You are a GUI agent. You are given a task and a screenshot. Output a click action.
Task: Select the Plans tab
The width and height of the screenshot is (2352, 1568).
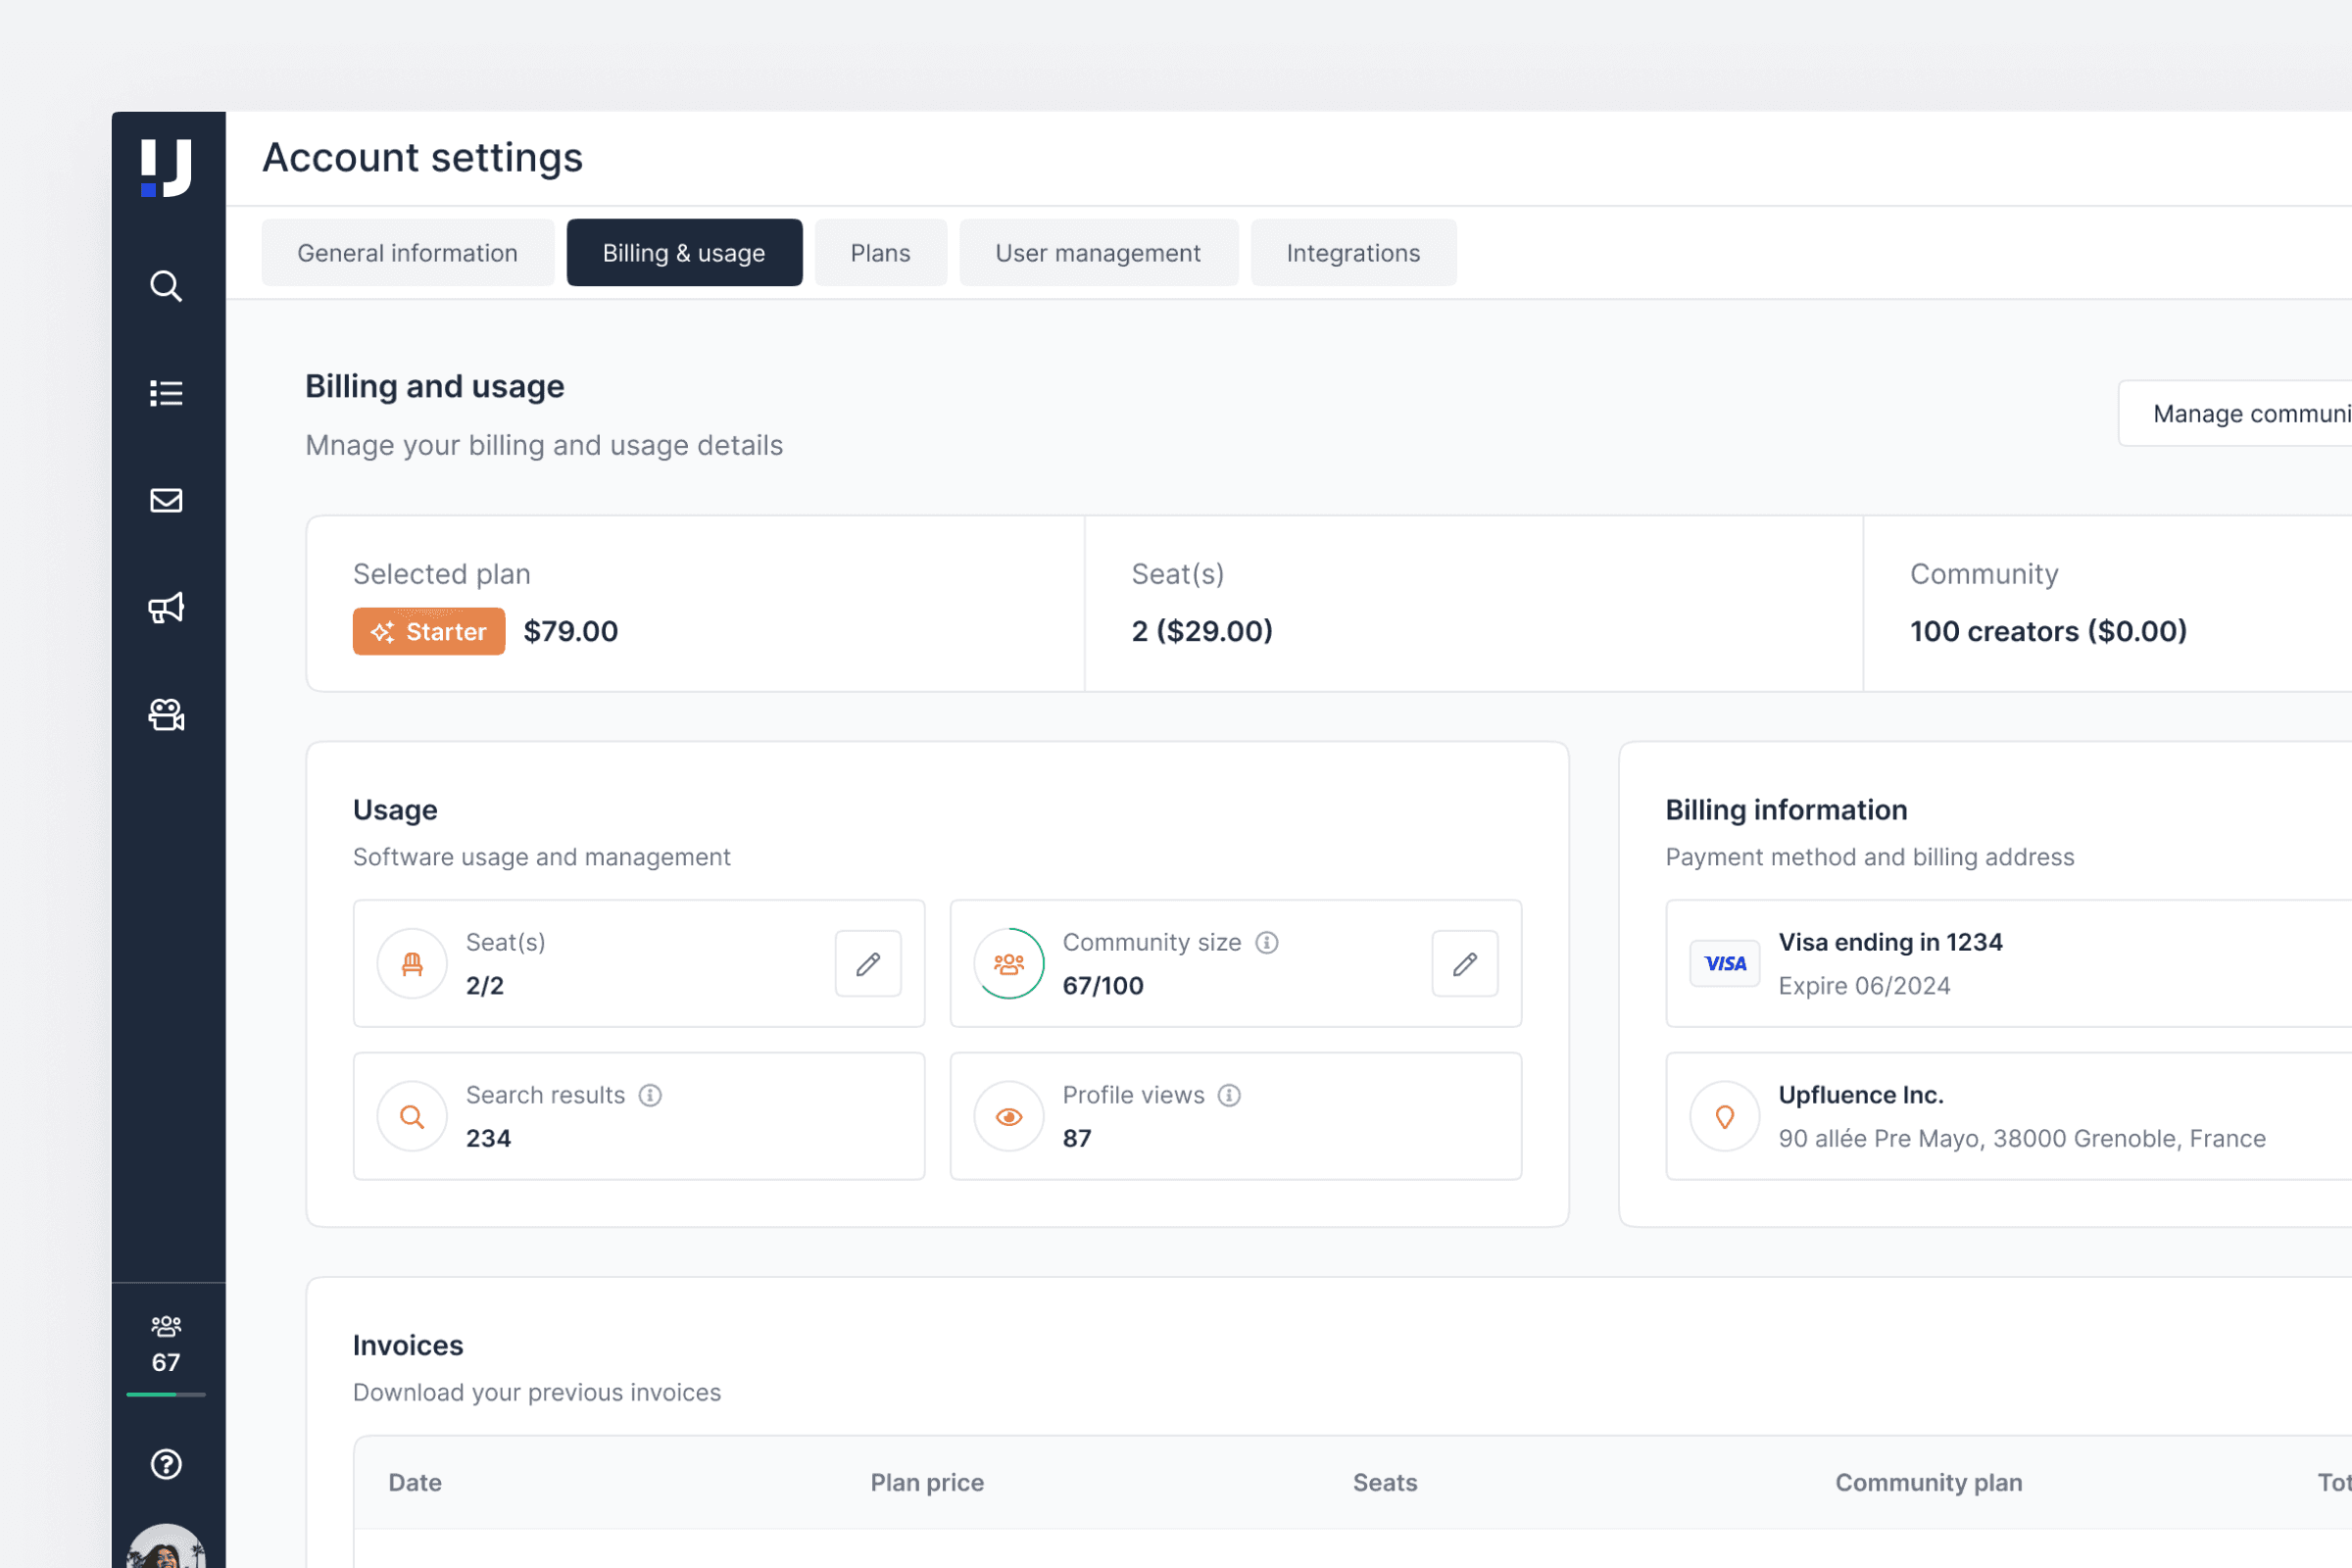880,252
